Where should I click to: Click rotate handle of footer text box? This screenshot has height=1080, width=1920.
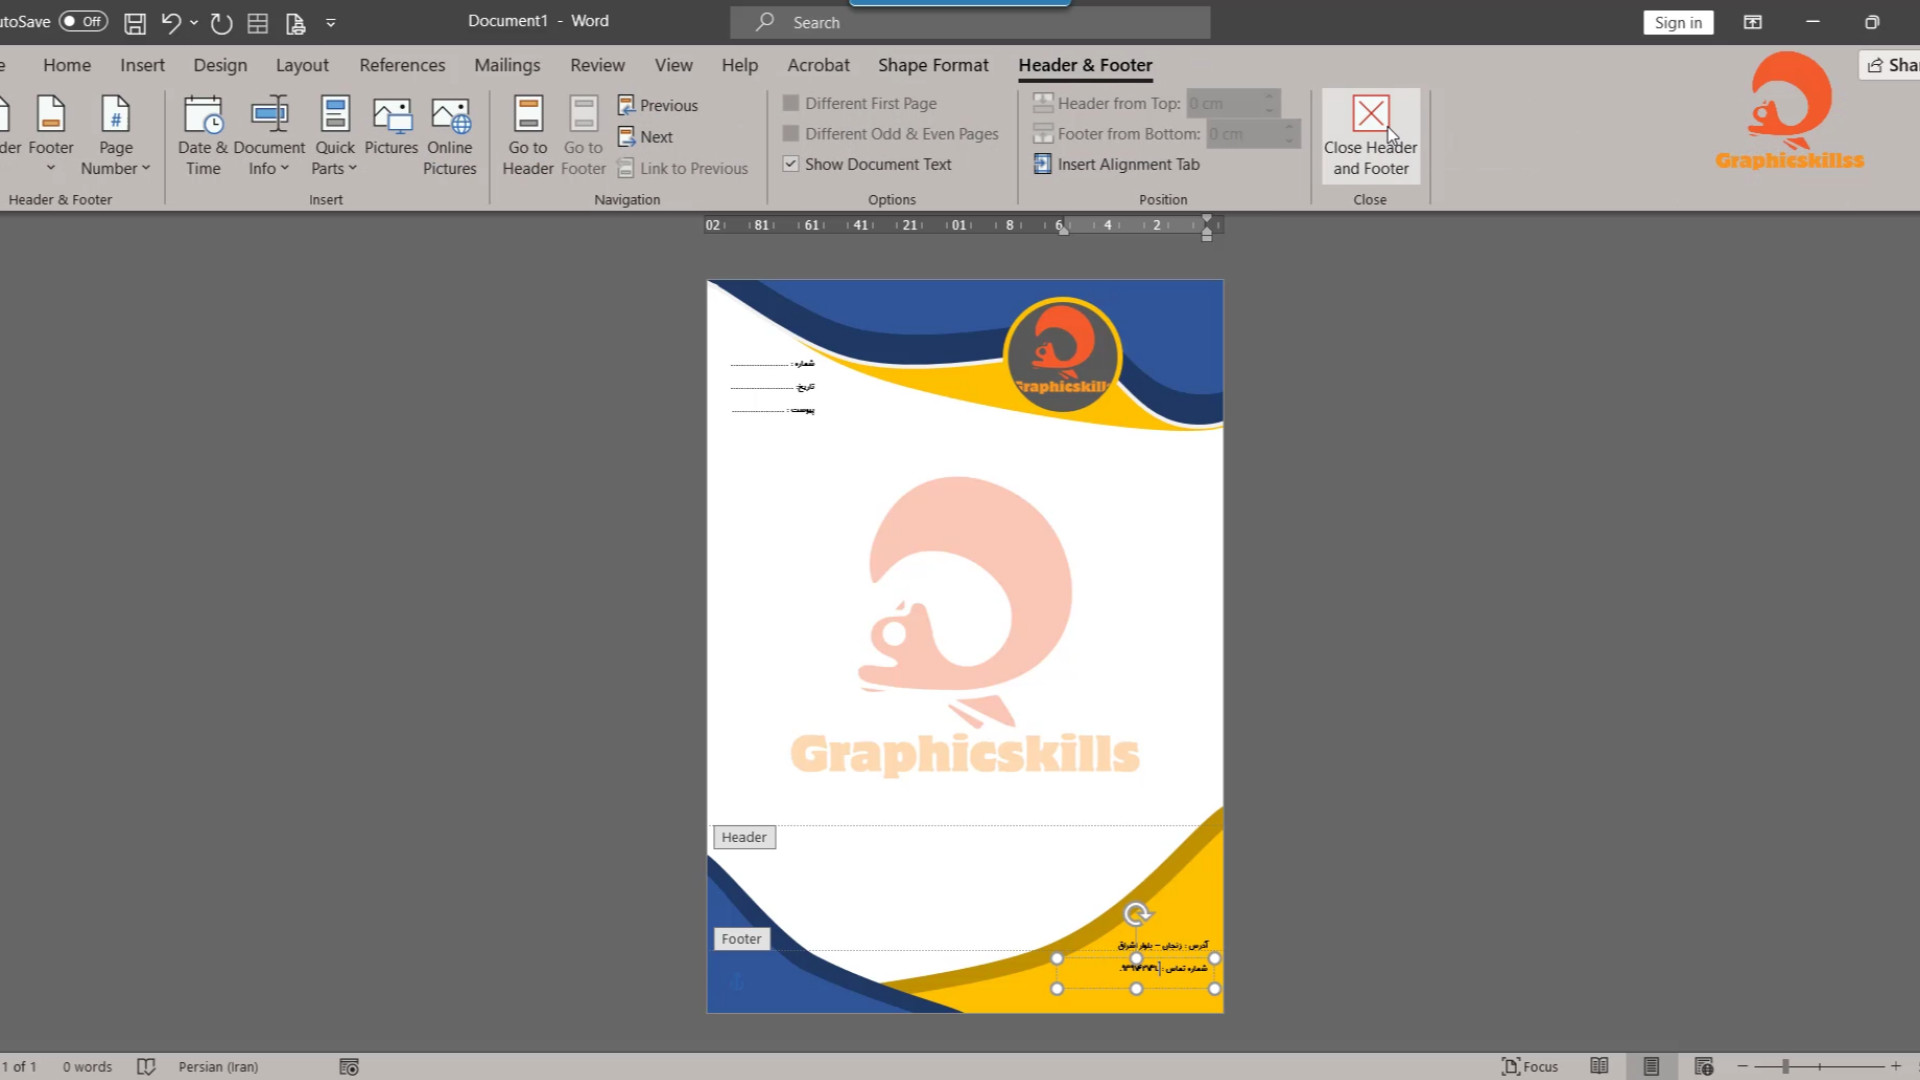pos(1136,913)
